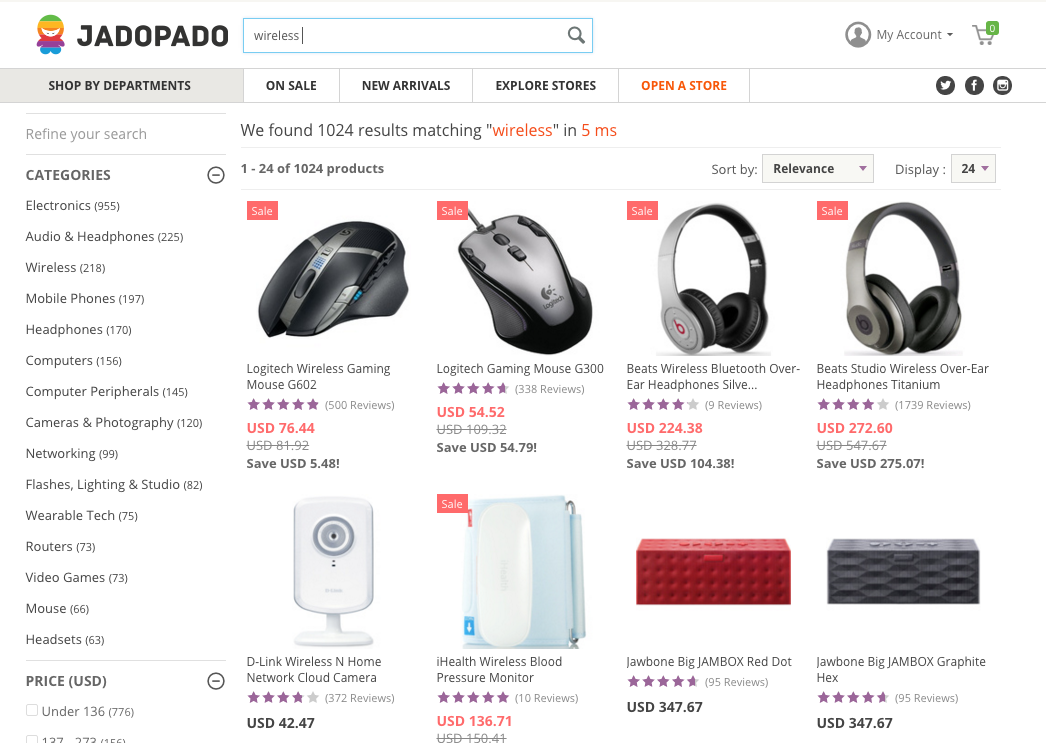The image size is (1046, 743).
Task: Click Sale badge on Logitech G602 mouse
Action: [x=262, y=211]
